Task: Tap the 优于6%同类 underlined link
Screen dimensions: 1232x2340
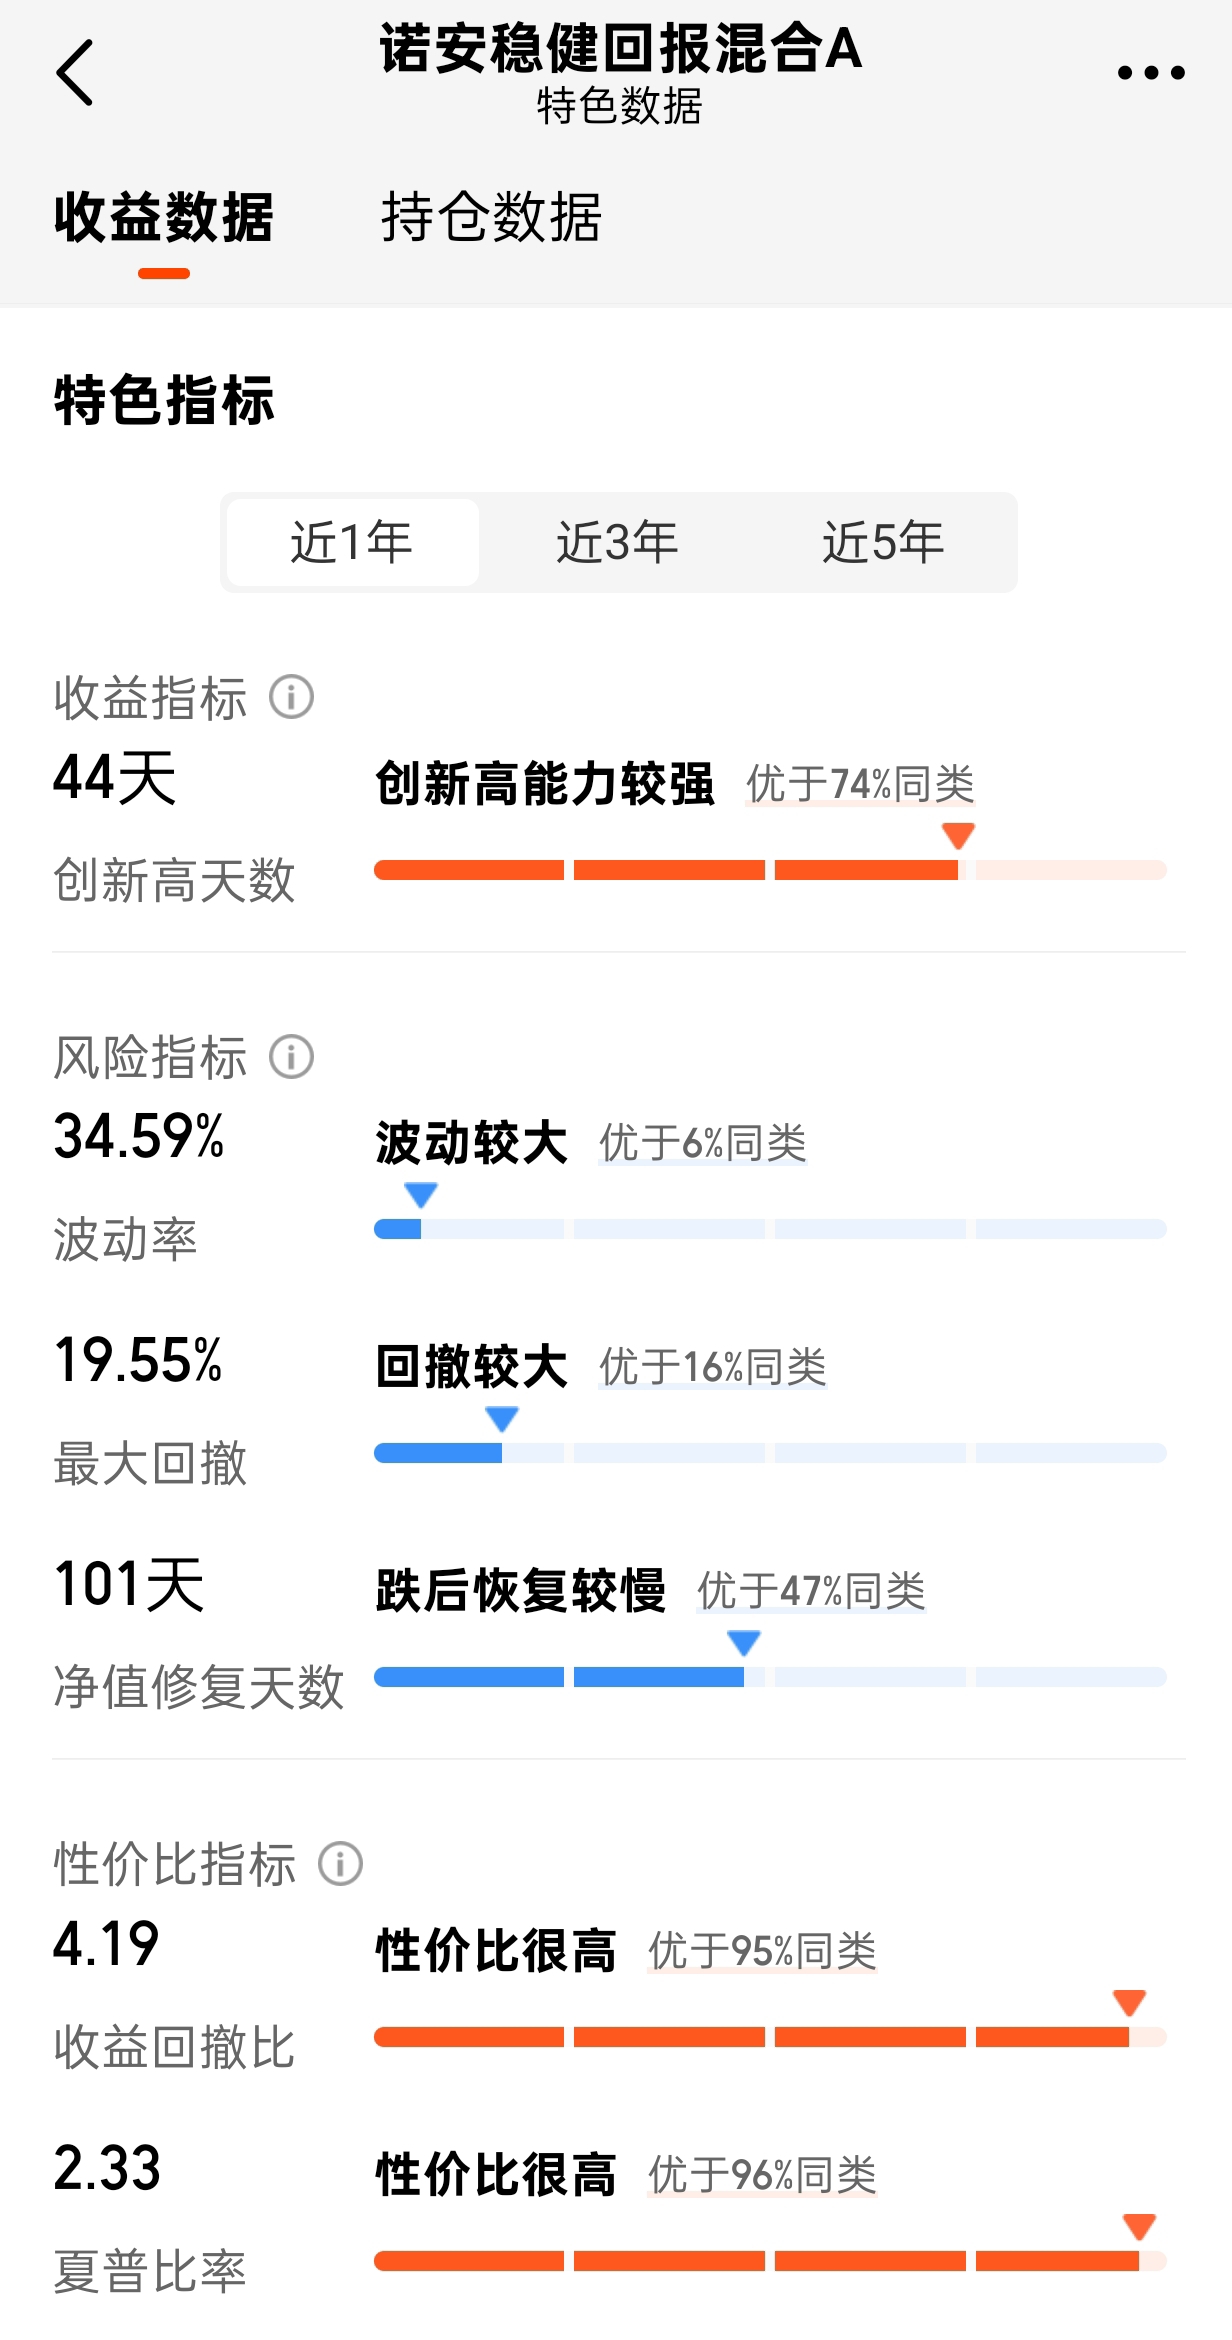Action: (703, 1143)
